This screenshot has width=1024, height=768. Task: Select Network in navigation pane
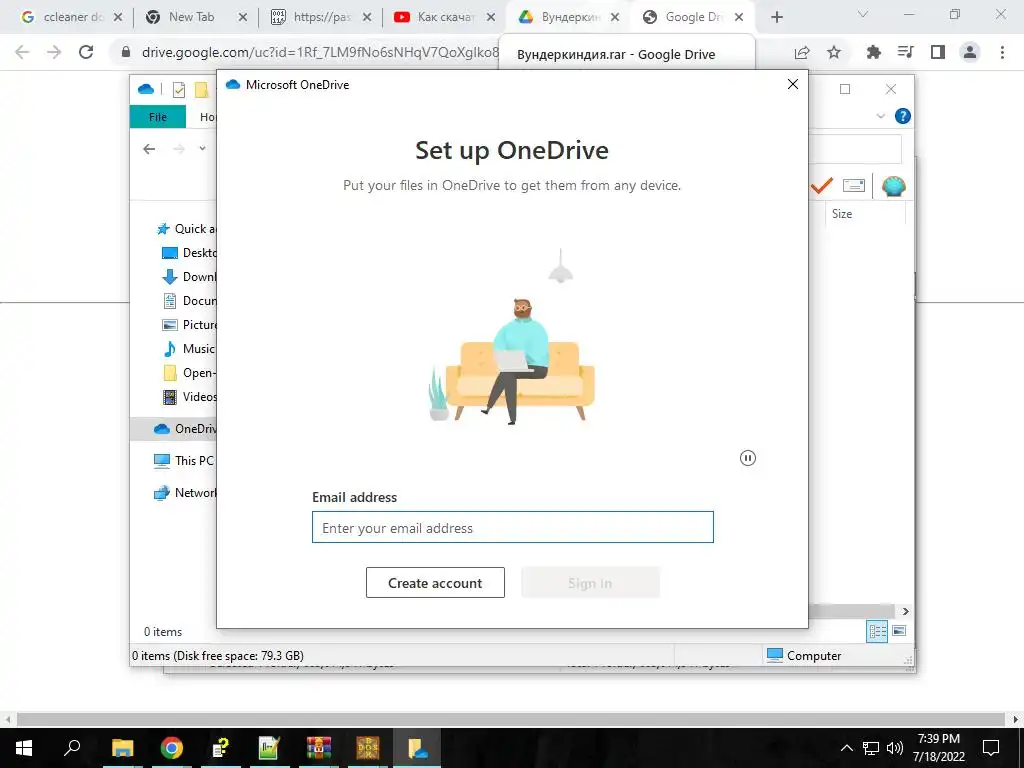point(184,493)
